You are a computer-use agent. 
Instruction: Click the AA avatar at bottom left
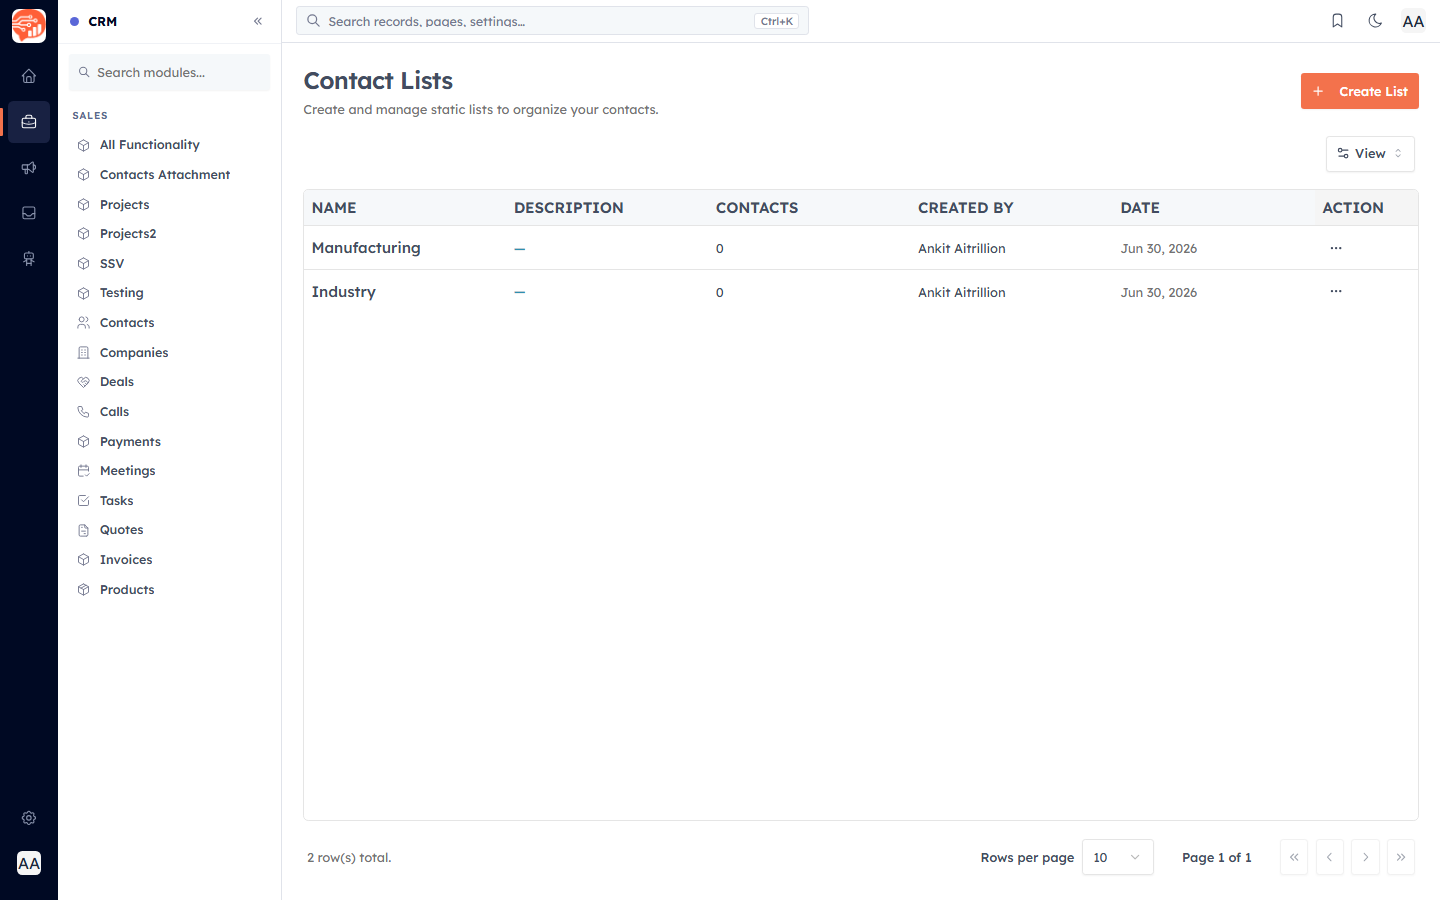click(29, 863)
